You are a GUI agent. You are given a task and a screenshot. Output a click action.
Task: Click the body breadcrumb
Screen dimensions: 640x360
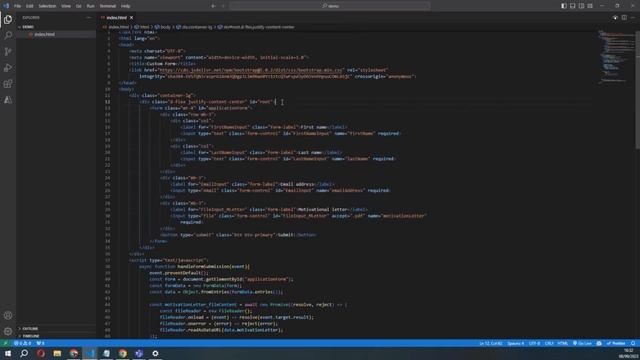tap(163, 27)
